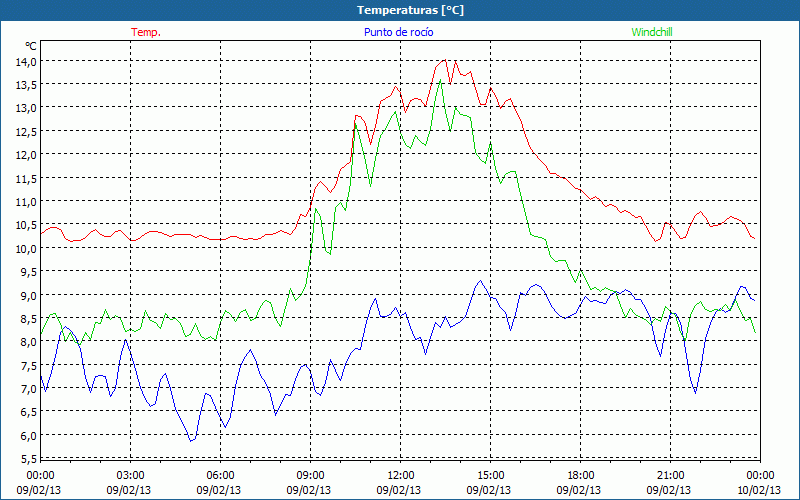
Task: Click the 6,5 y-axis value
Action: pos(28,412)
